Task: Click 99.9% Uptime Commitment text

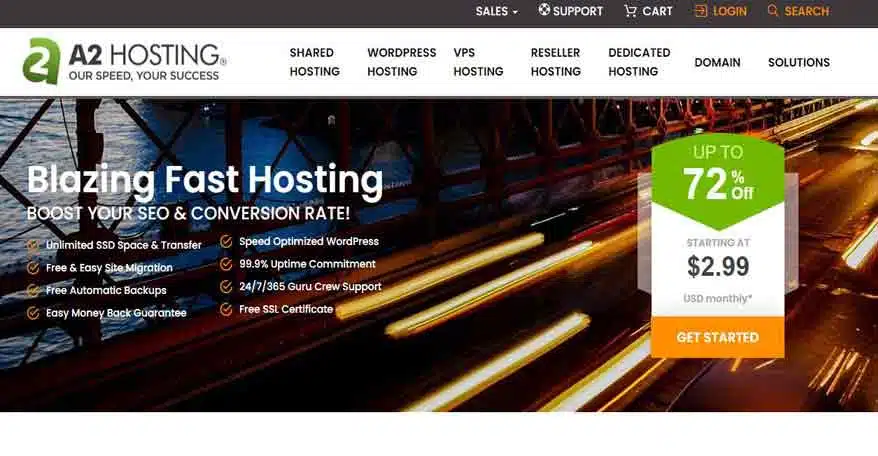Action: pyautogui.click(x=307, y=264)
